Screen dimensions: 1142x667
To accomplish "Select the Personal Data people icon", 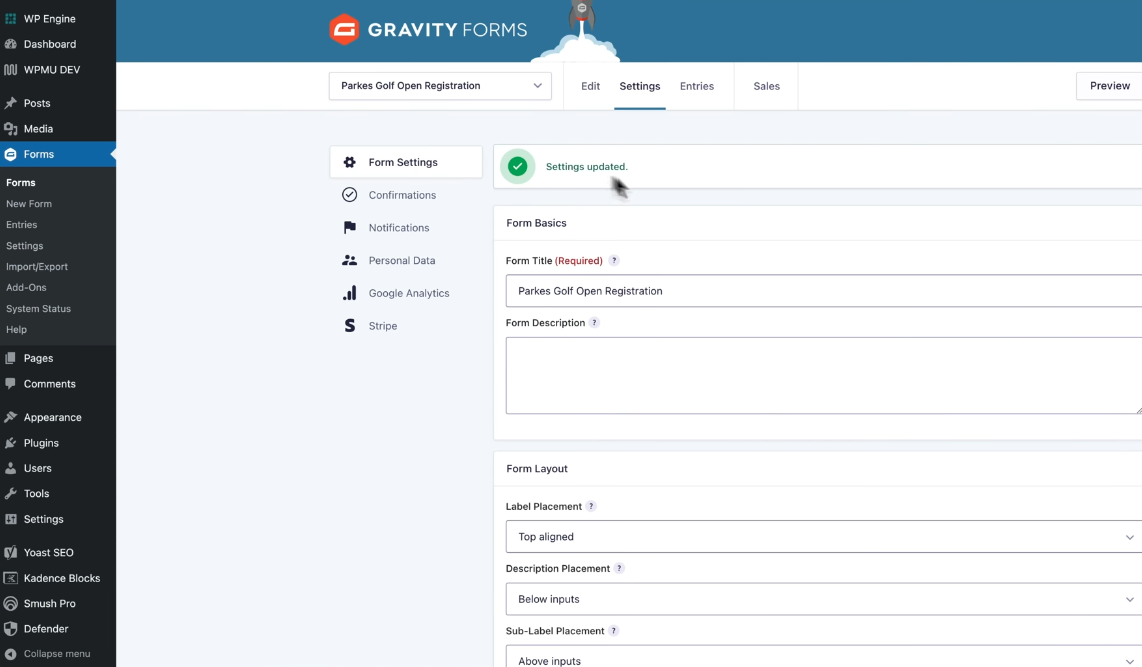I will pos(349,260).
